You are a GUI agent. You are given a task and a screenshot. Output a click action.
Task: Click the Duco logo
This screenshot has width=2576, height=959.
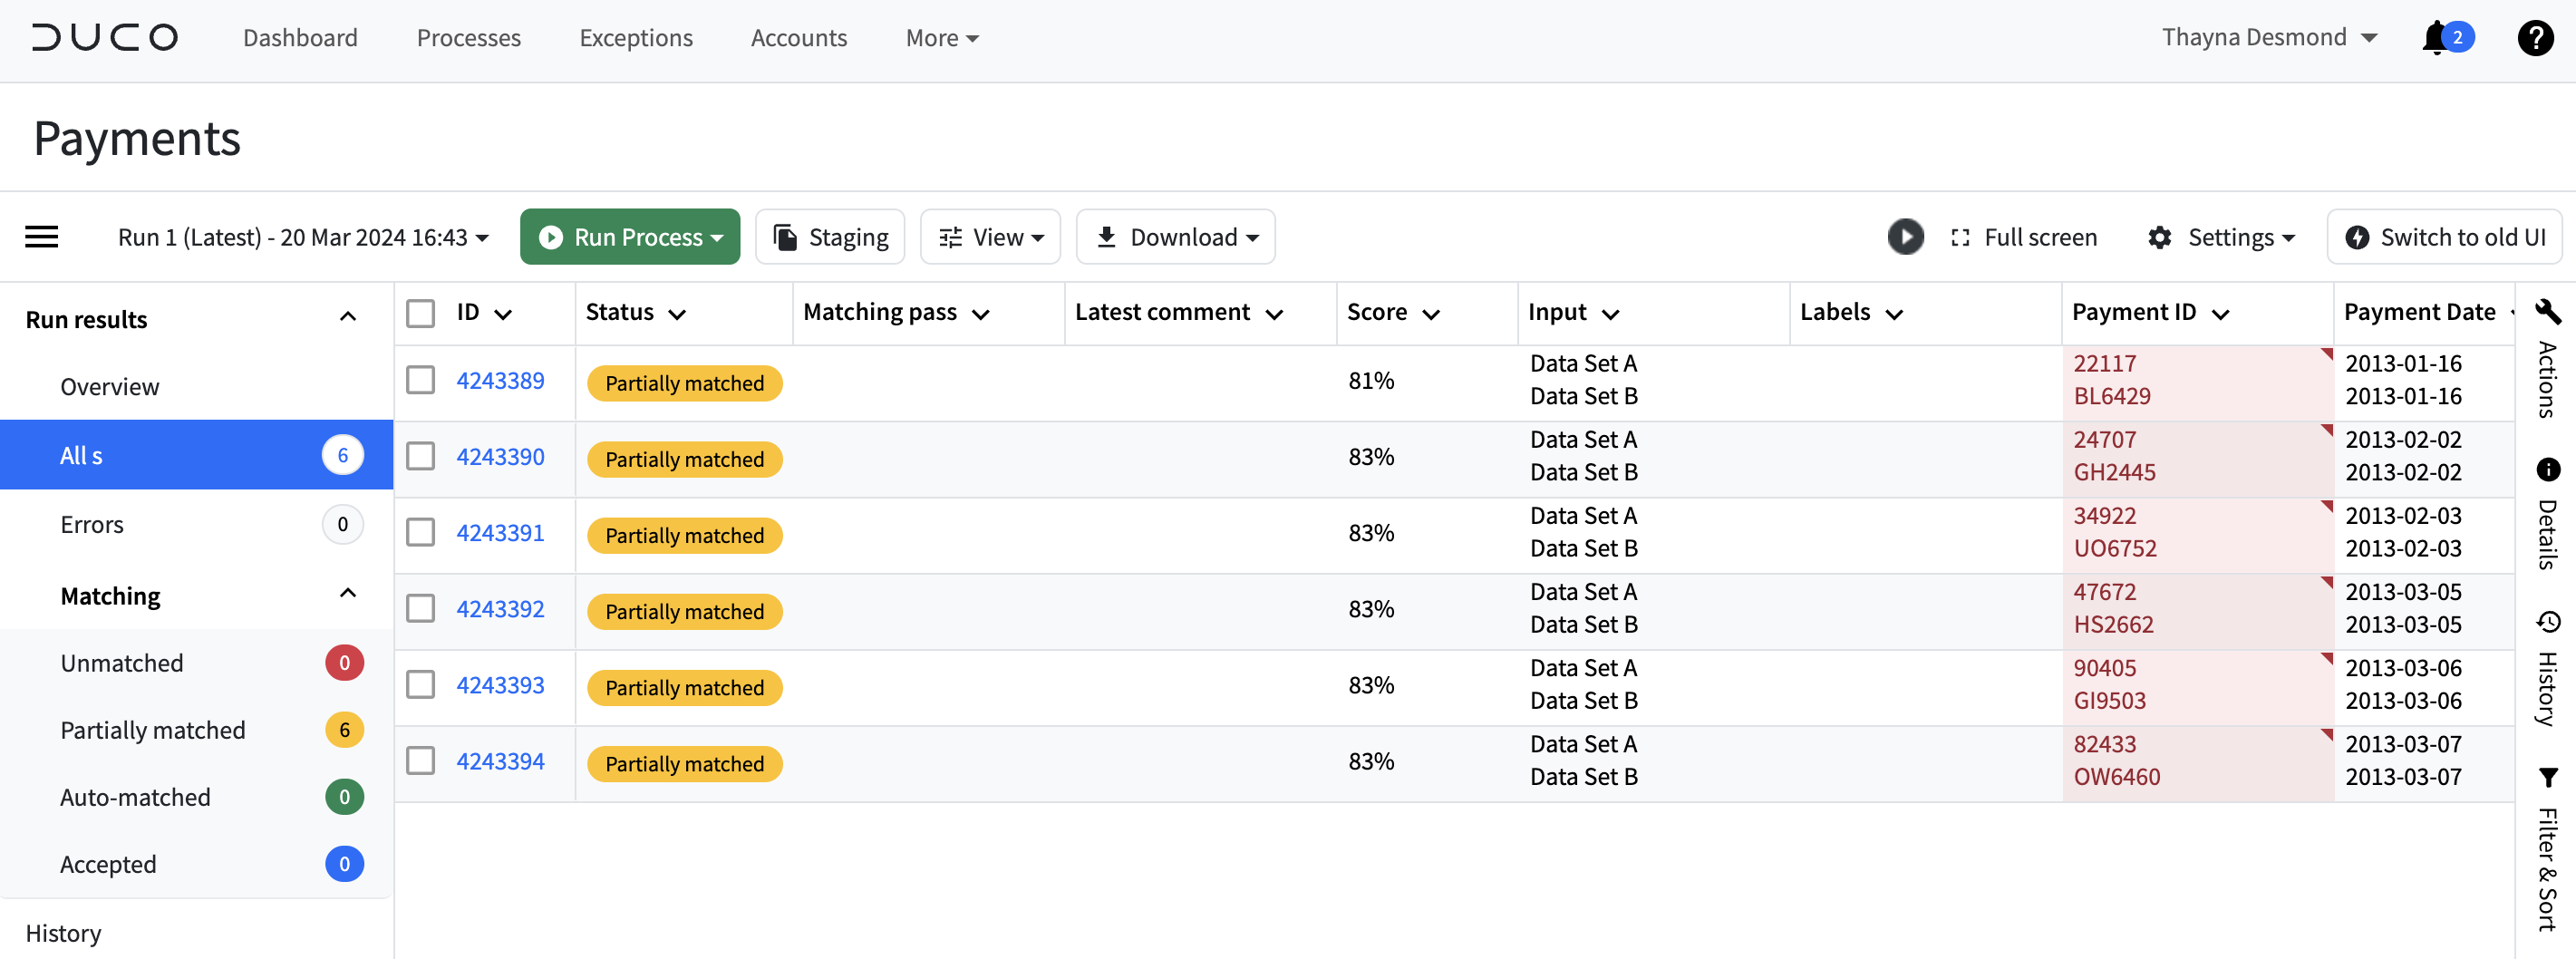(x=105, y=37)
